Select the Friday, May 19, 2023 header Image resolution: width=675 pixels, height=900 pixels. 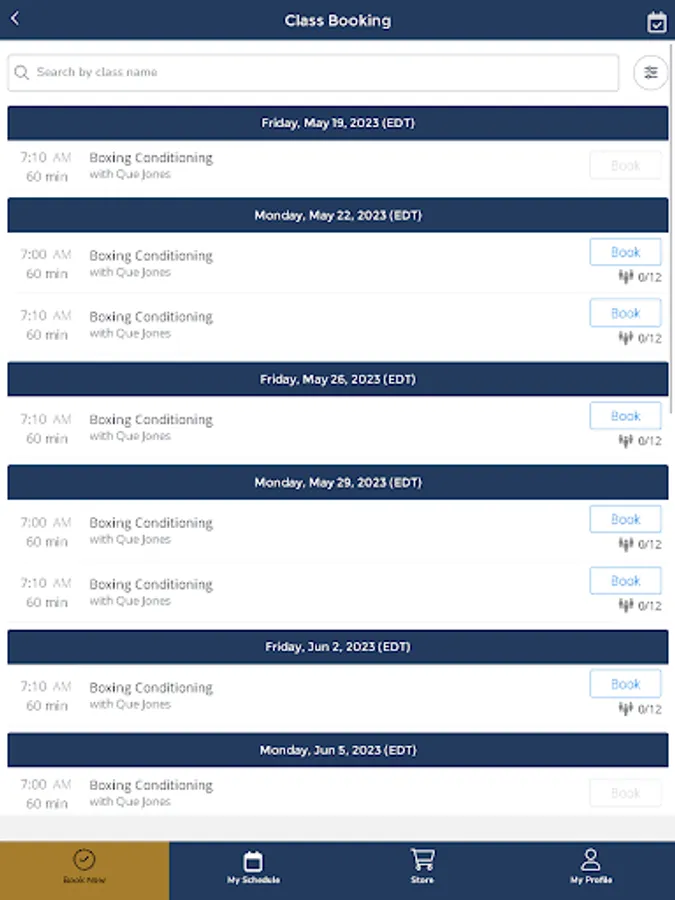[x=338, y=123]
